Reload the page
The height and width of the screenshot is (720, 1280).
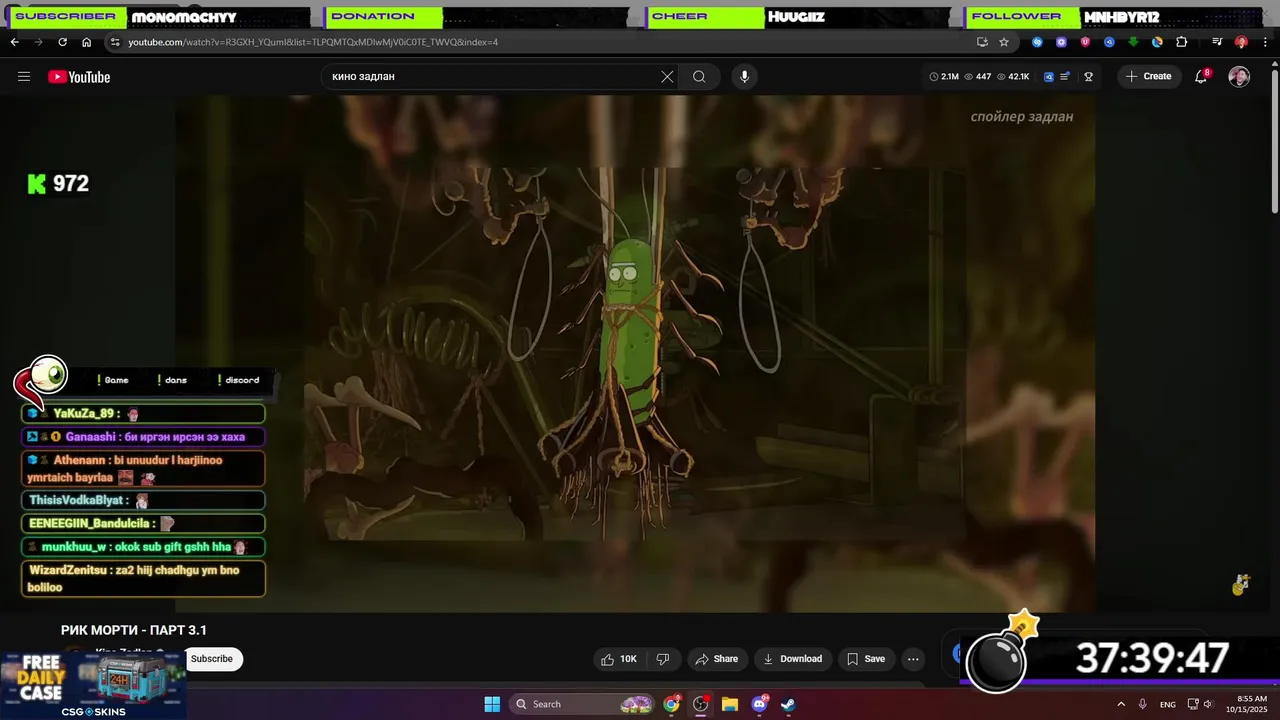click(x=62, y=42)
